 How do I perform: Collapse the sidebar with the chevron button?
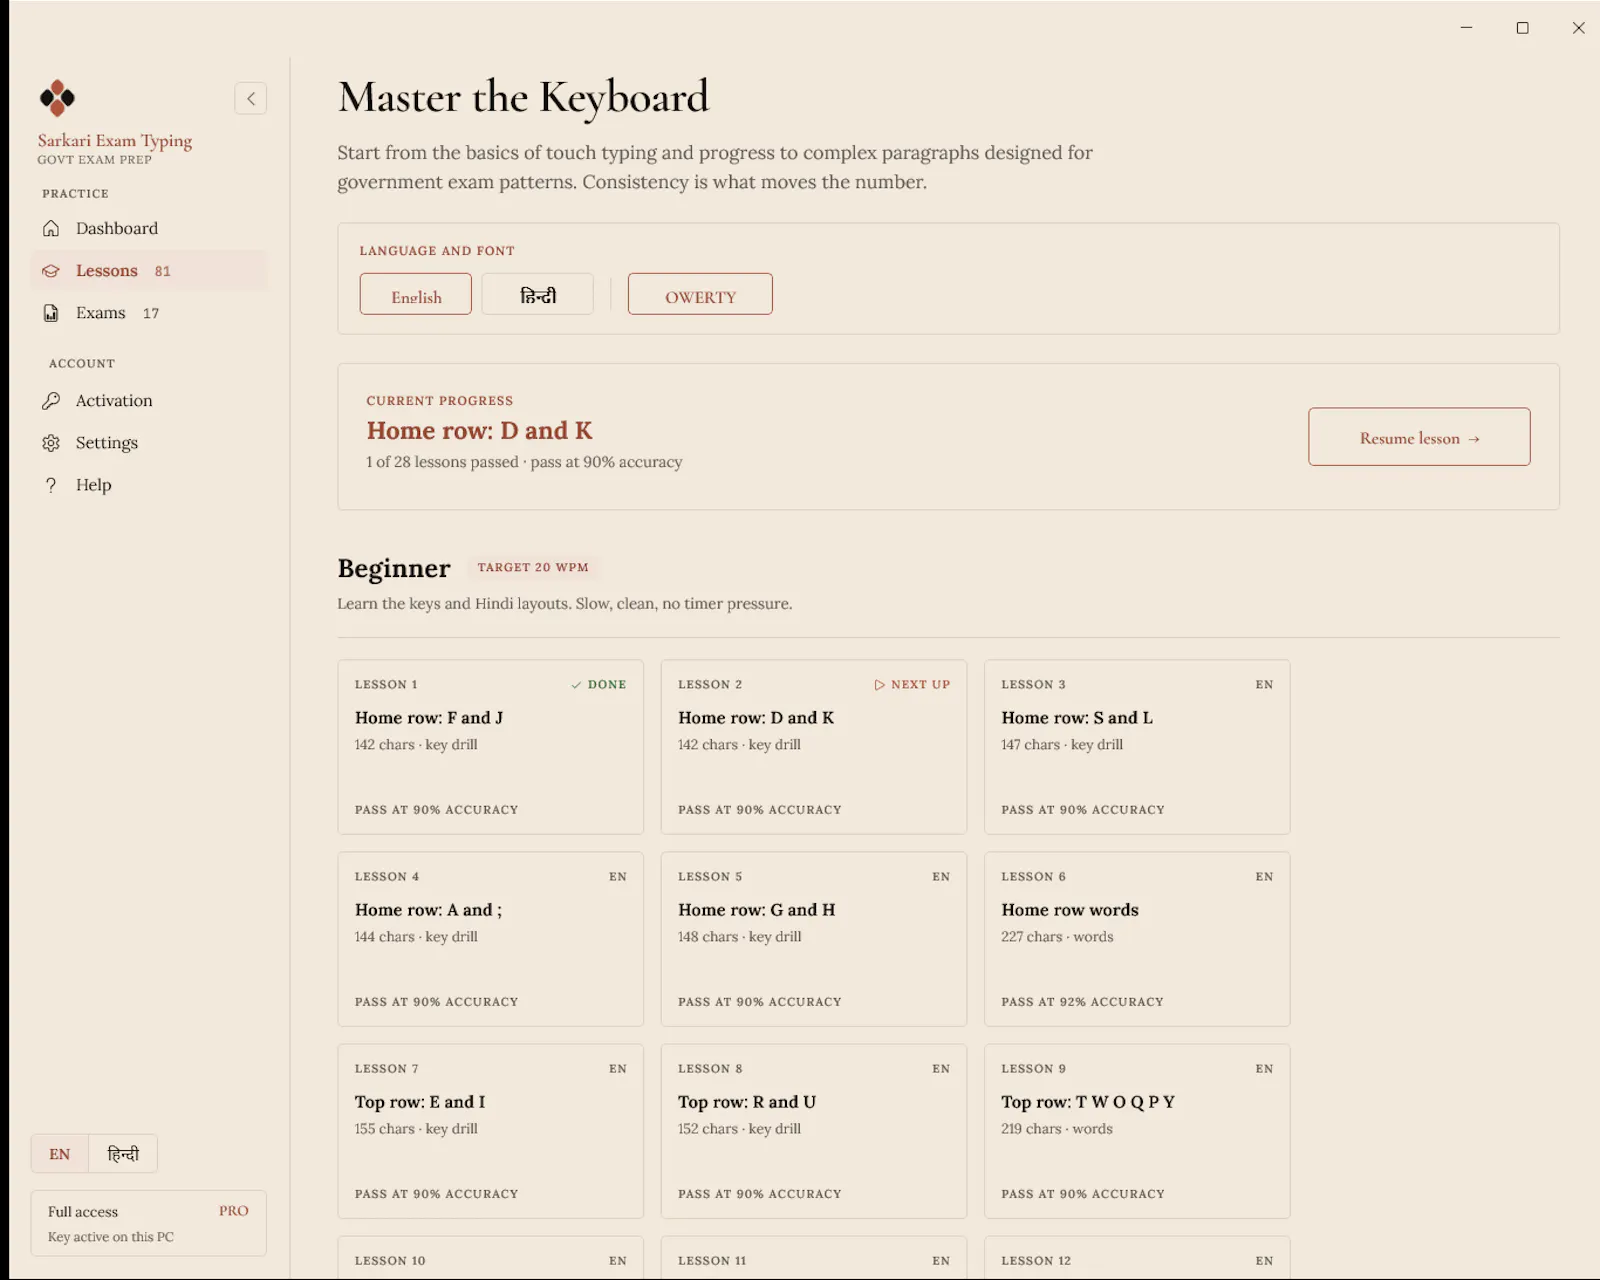pos(251,98)
